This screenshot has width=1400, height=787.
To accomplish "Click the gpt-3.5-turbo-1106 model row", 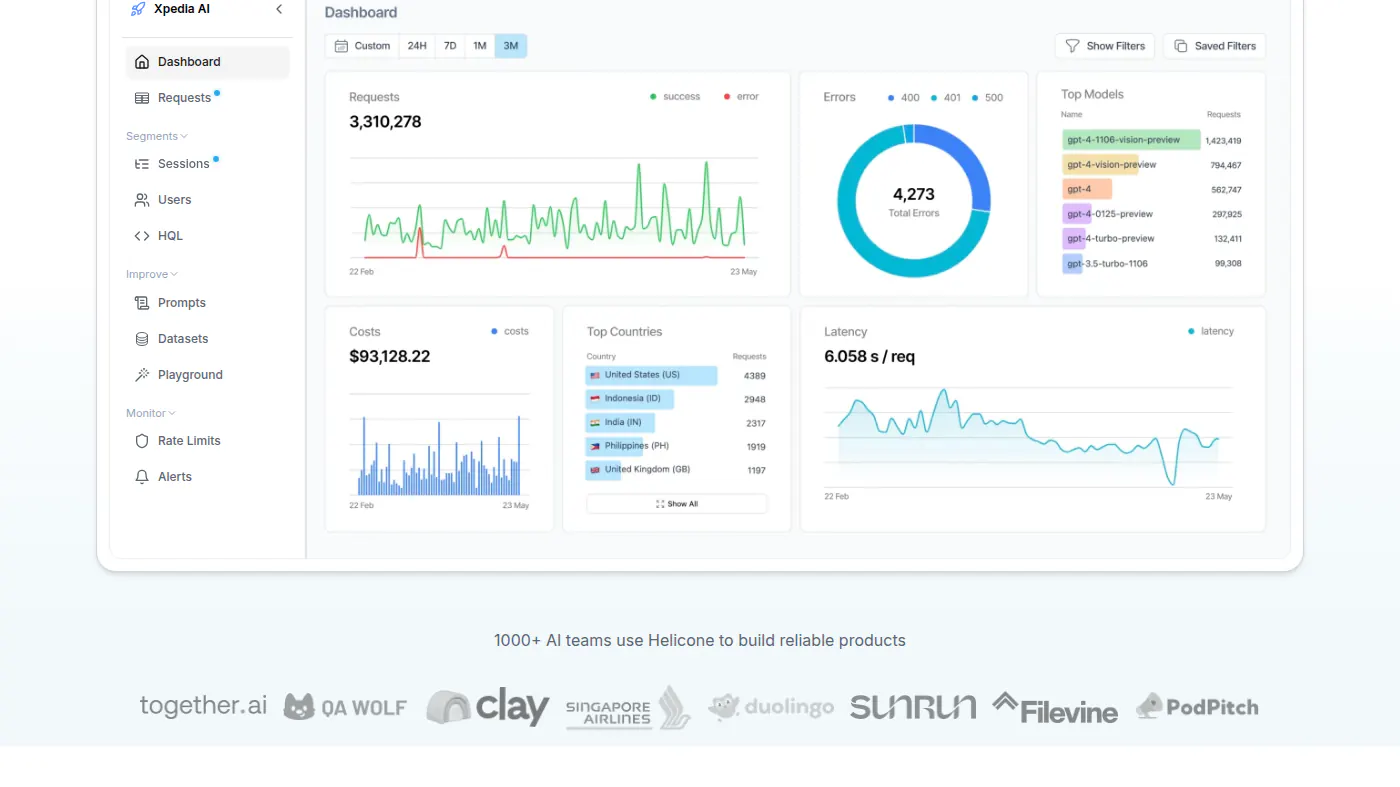I will (x=1152, y=264).
